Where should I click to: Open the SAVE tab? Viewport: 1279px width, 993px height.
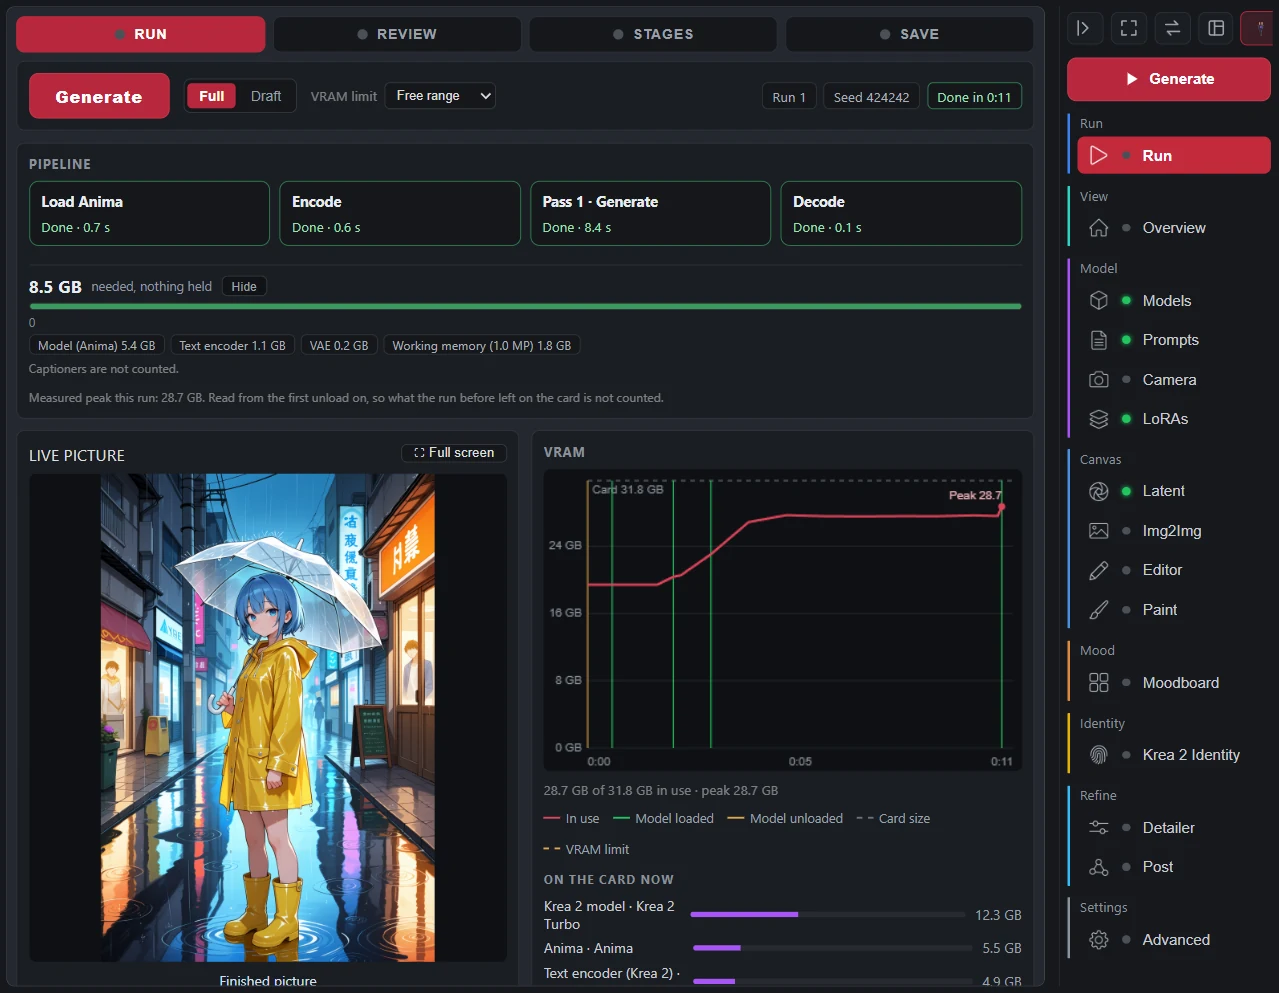(x=909, y=34)
